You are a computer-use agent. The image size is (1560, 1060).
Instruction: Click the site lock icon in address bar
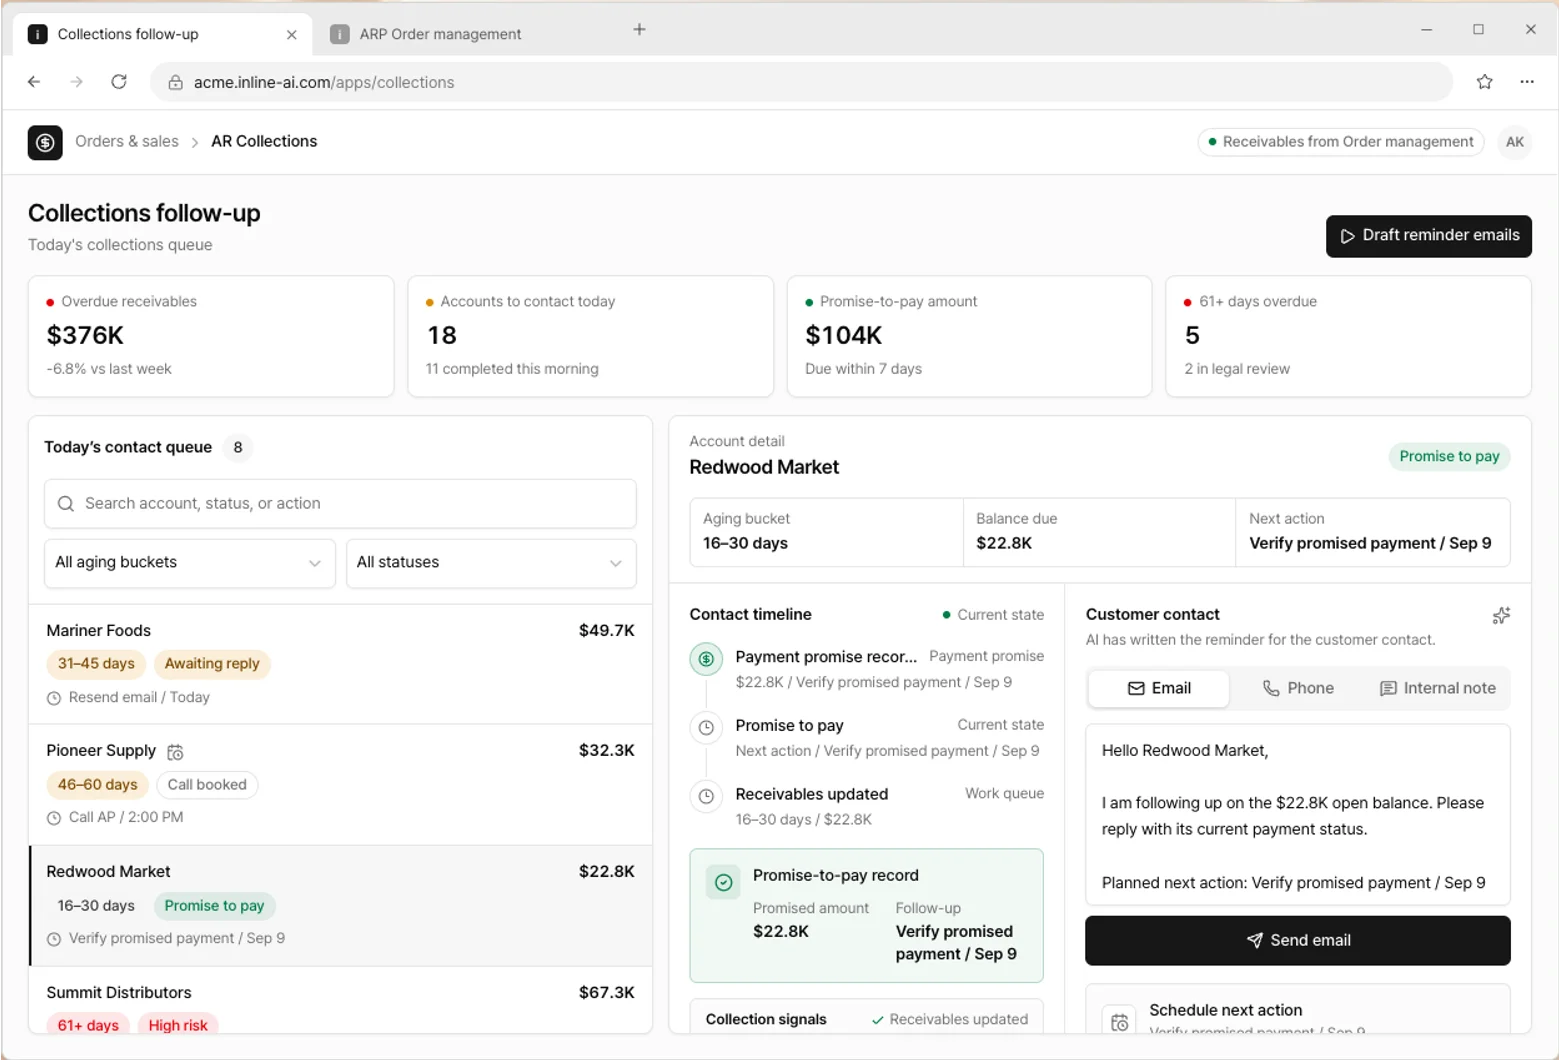pyautogui.click(x=175, y=82)
